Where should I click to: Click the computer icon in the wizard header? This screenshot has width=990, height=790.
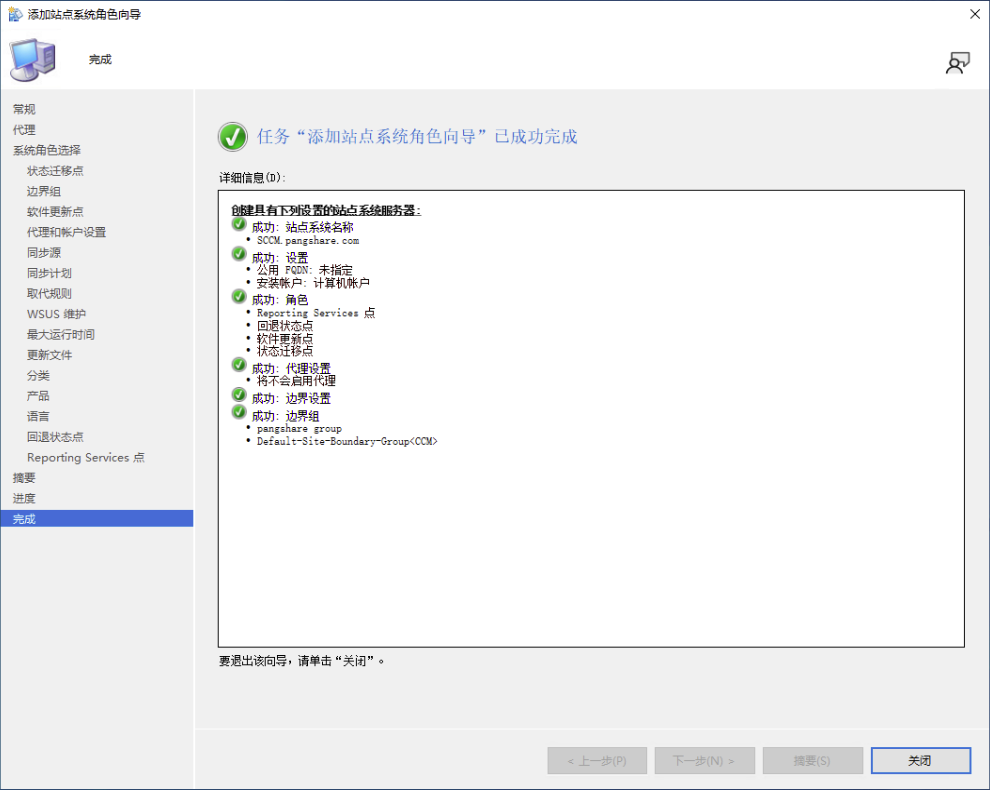(33, 60)
